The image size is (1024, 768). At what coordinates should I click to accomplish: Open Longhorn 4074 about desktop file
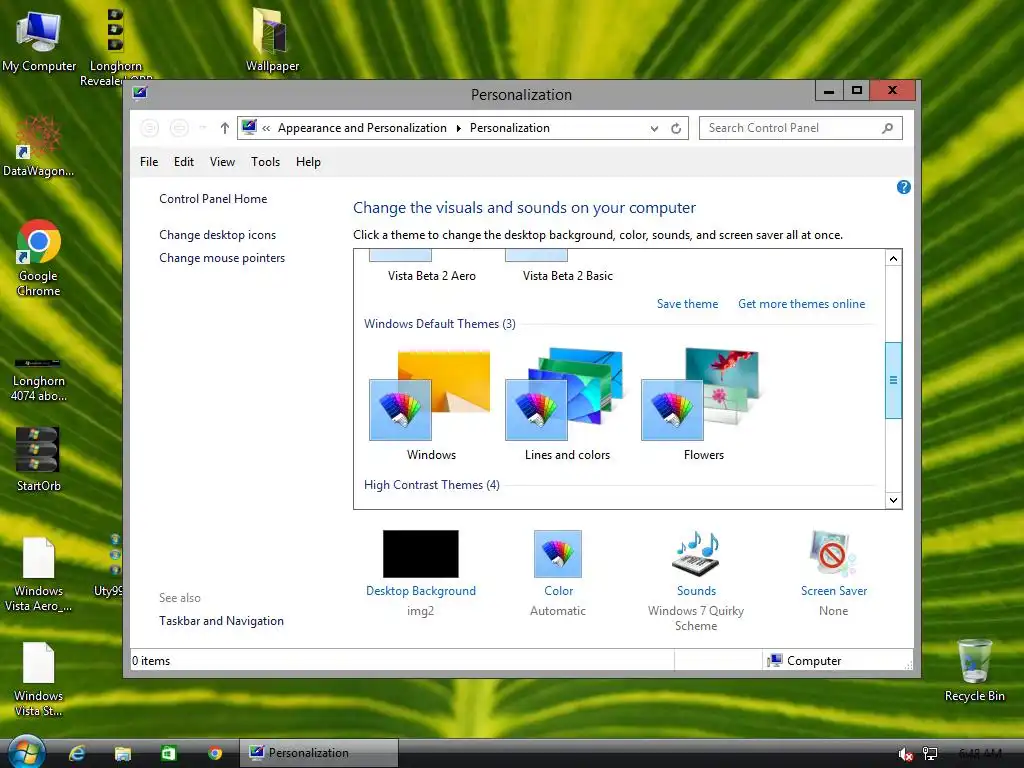tap(39, 379)
